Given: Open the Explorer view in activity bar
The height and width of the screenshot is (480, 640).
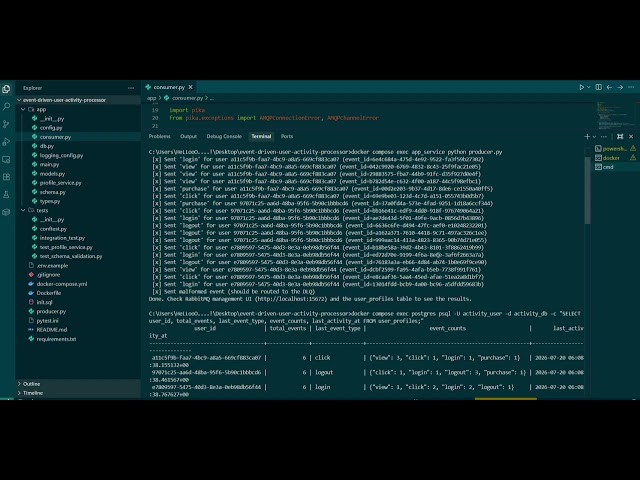Looking at the screenshot, I should (6, 89).
